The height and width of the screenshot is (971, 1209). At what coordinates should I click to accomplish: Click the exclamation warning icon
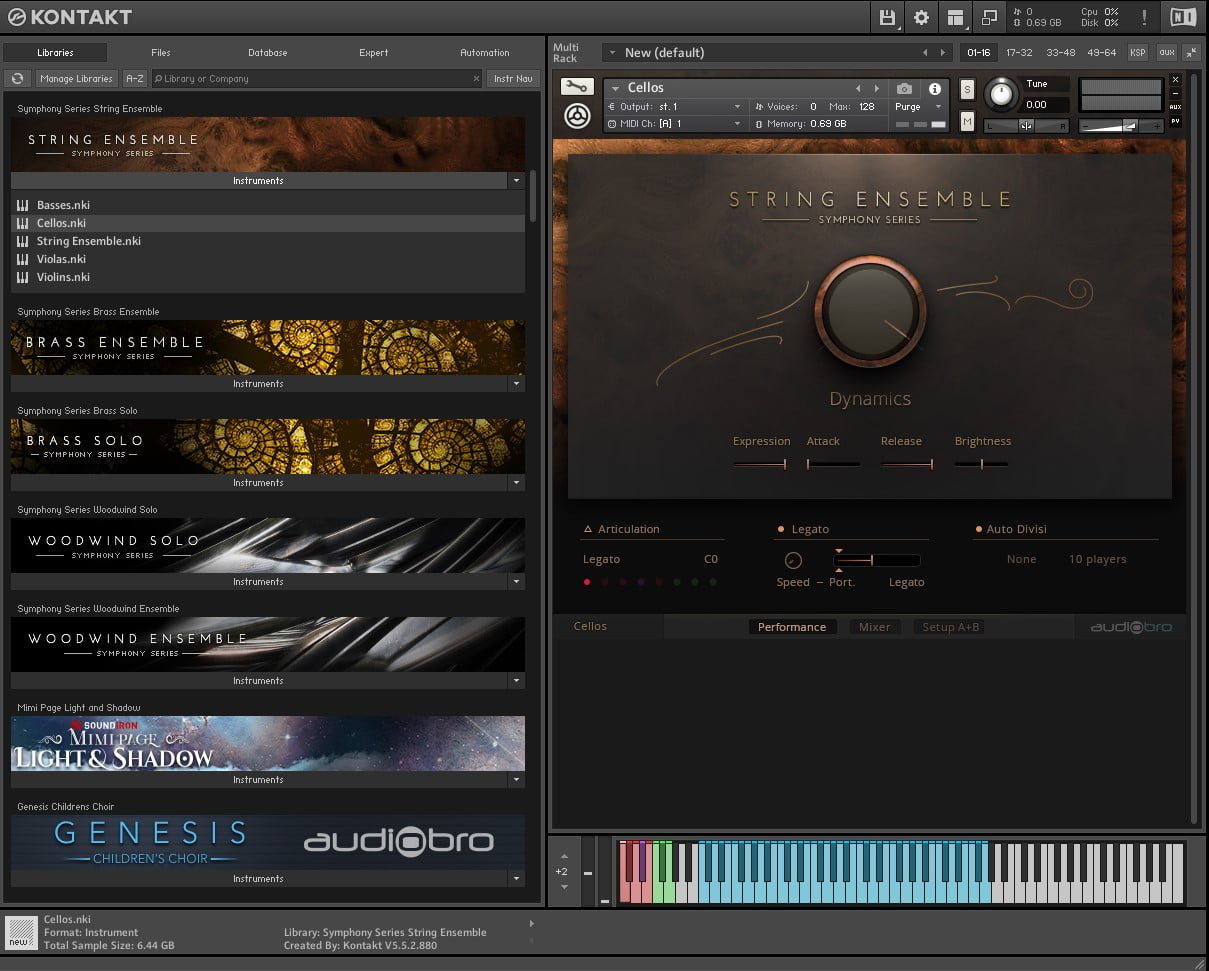tap(1144, 17)
